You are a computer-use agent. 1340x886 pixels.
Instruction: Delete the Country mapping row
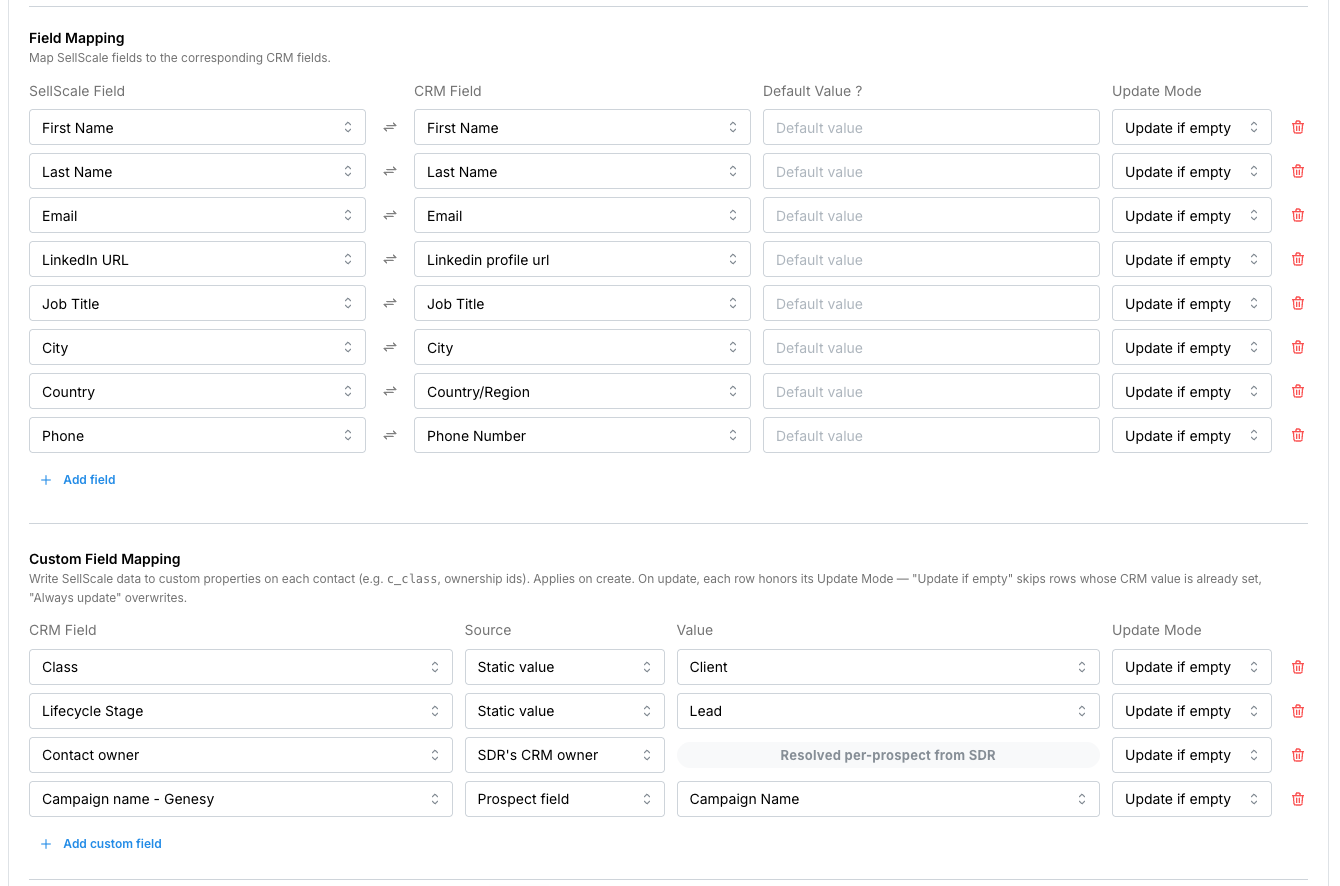pos(1298,391)
